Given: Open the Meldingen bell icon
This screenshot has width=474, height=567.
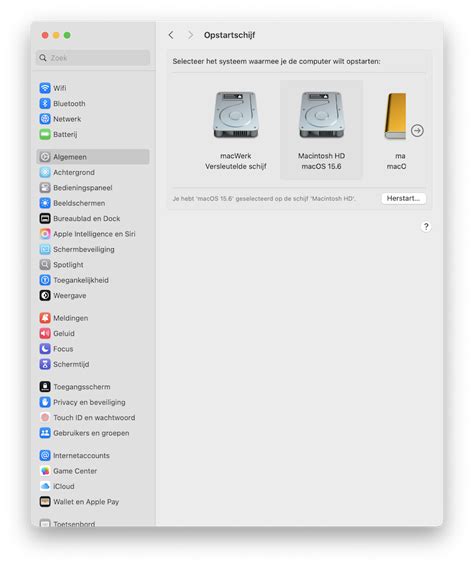Looking at the screenshot, I should (x=45, y=318).
